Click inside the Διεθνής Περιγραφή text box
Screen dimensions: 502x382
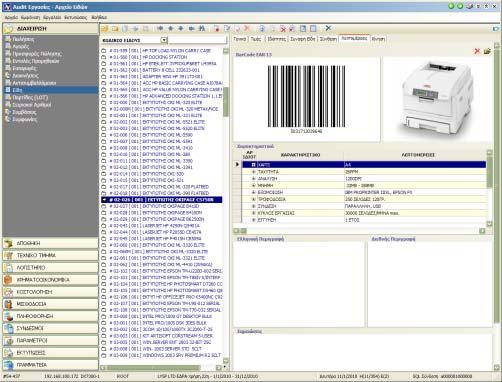(430, 284)
